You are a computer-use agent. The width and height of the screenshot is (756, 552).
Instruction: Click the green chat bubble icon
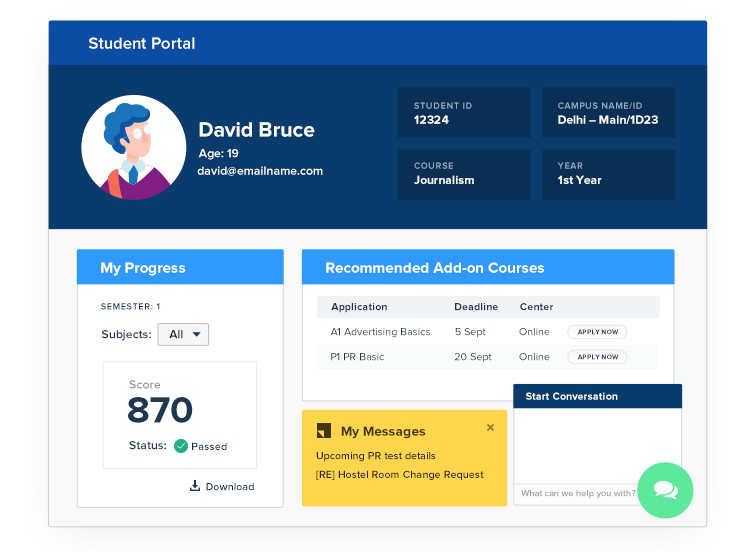coord(665,490)
